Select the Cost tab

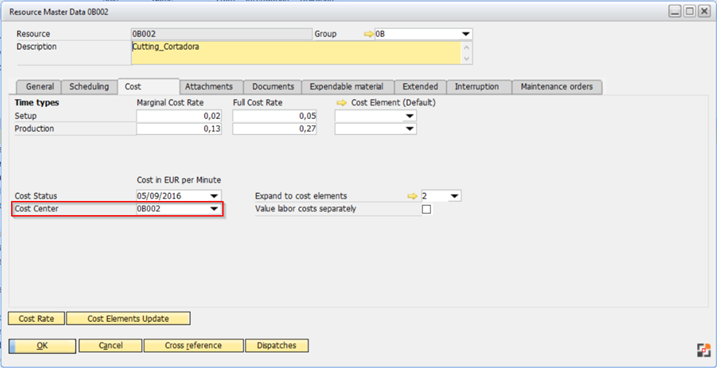(x=149, y=86)
